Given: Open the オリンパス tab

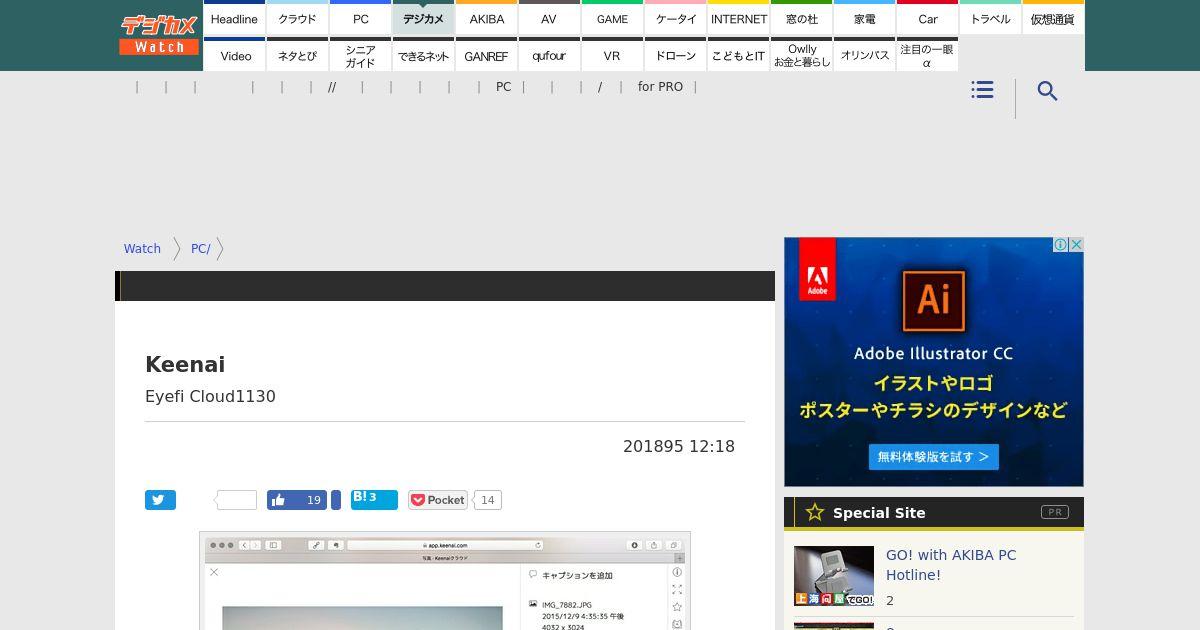Looking at the screenshot, I should click(x=864, y=55).
